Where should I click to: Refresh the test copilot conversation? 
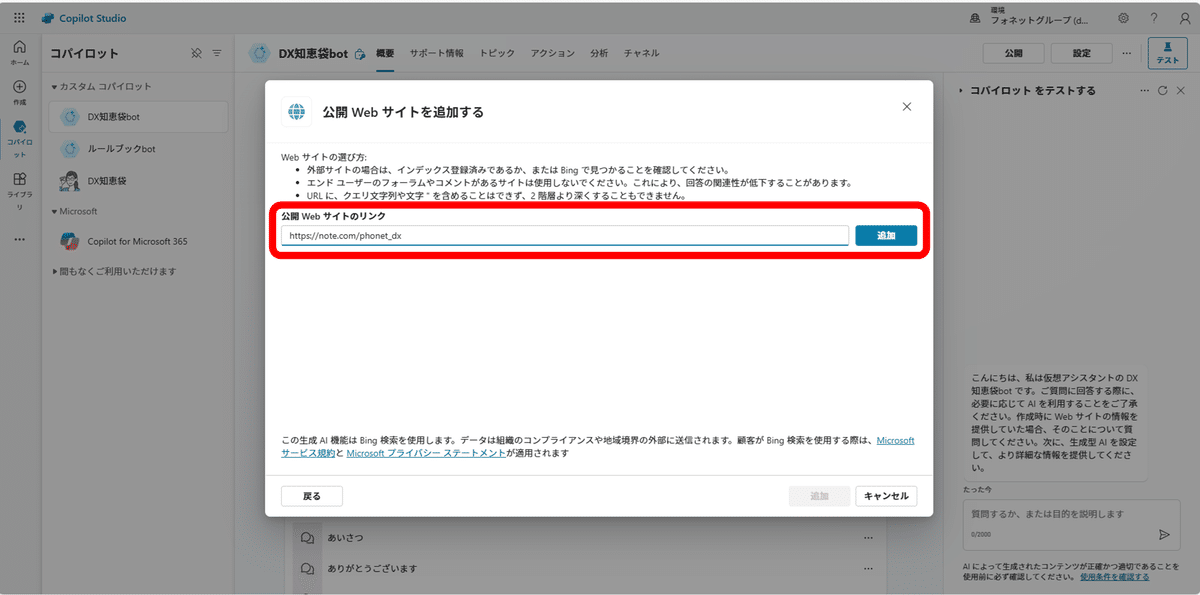tap(1162, 90)
